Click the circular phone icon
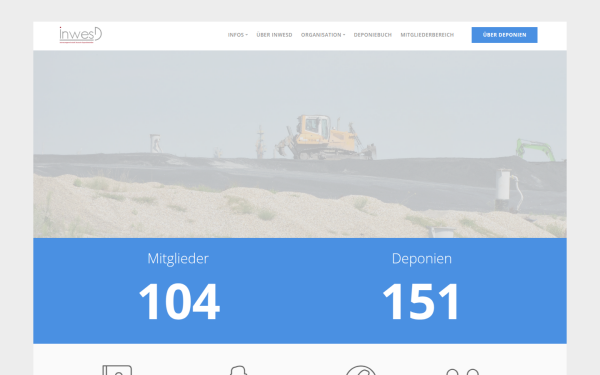The width and height of the screenshot is (600, 375). click(x=361, y=370)
